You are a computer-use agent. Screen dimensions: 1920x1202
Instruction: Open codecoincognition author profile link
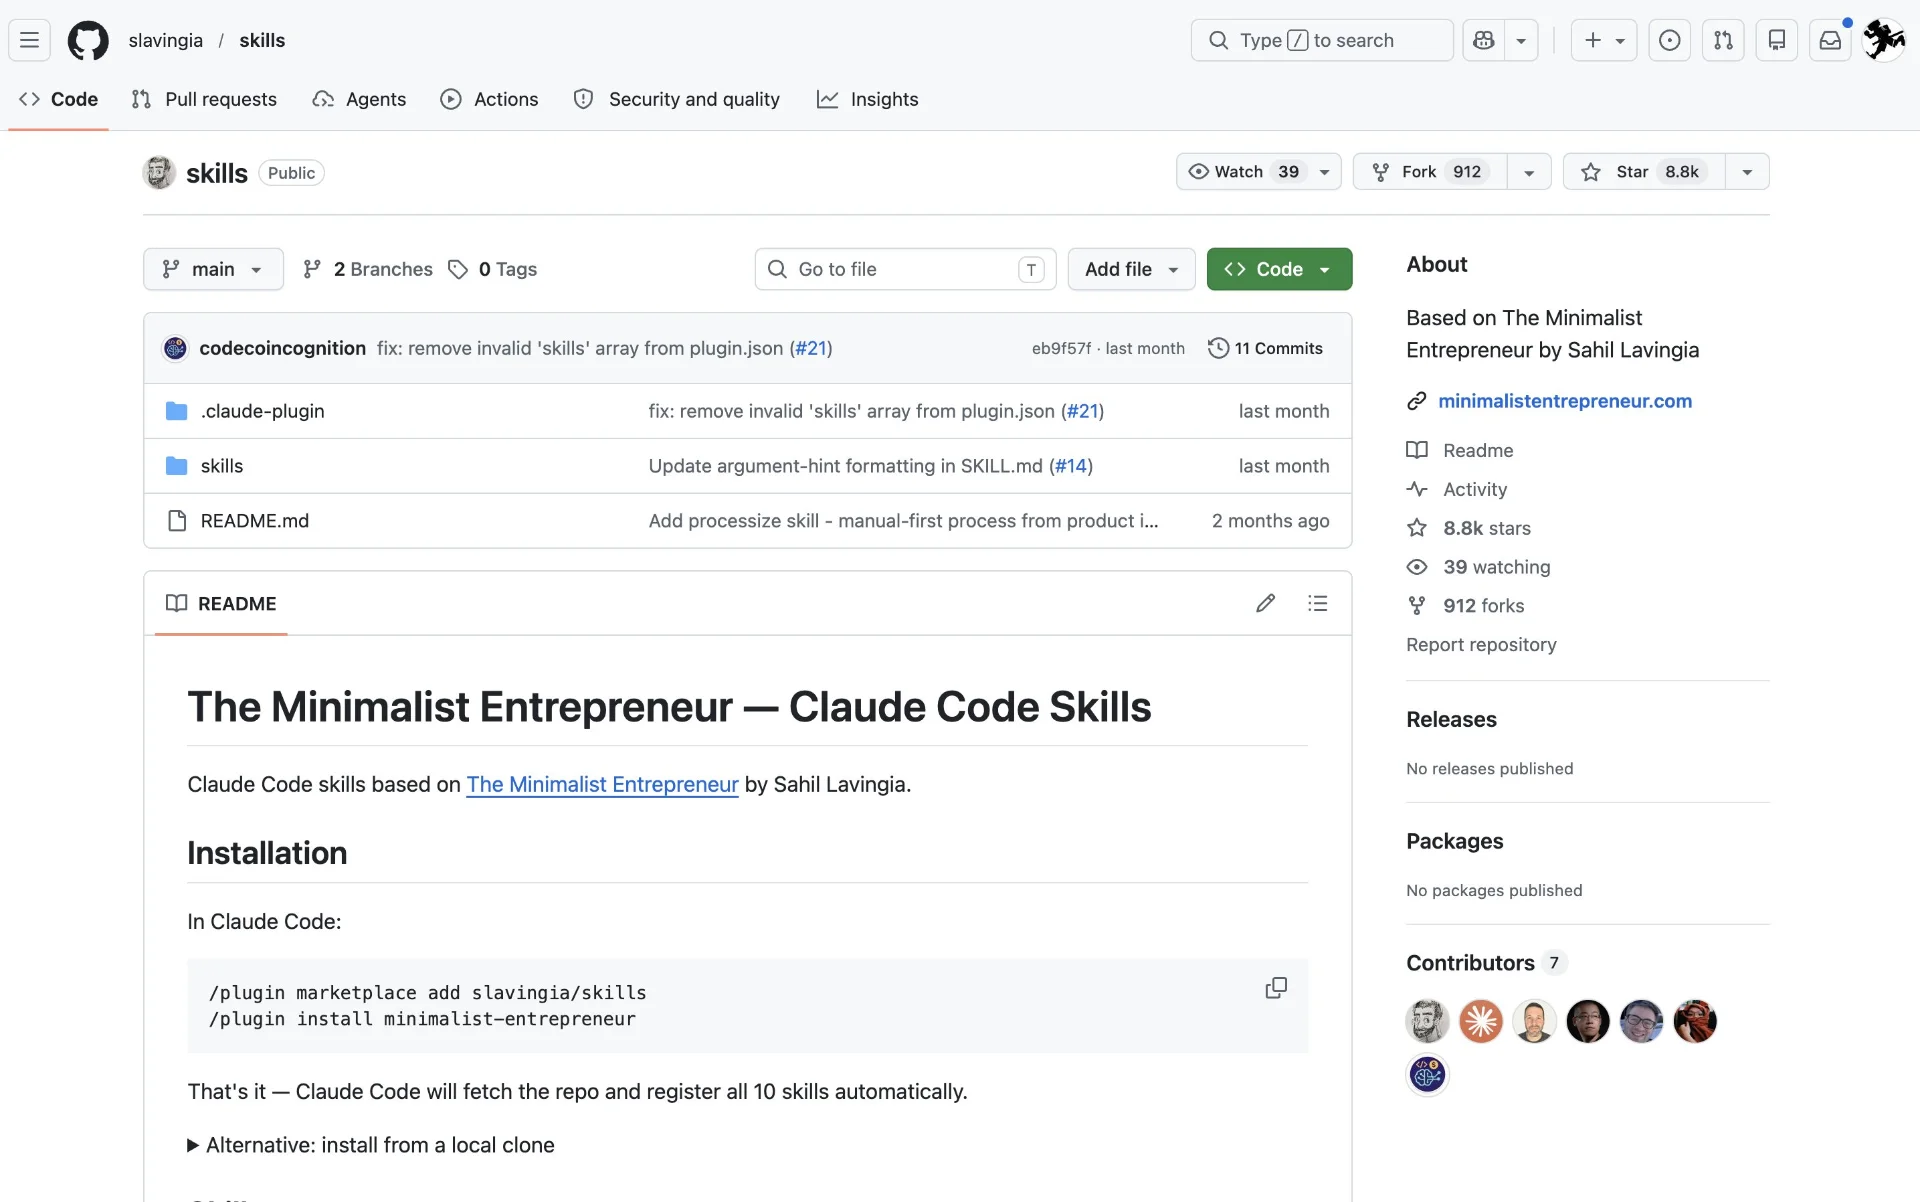point(282,348)
